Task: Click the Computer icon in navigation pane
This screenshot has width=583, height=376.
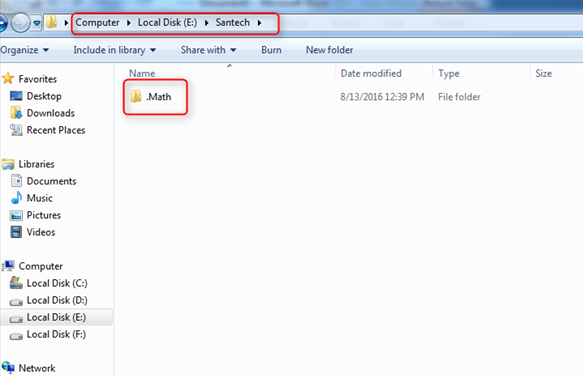Action: click(8, 266)
